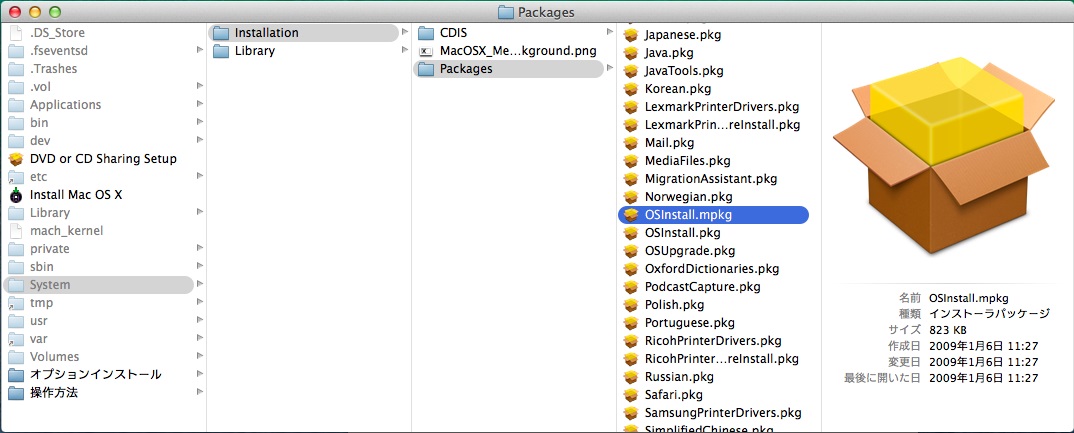This screenshot has height=433, width=1074.
Task: Click the Packages folder icon in title bar
Action: (x=505, y=12)
